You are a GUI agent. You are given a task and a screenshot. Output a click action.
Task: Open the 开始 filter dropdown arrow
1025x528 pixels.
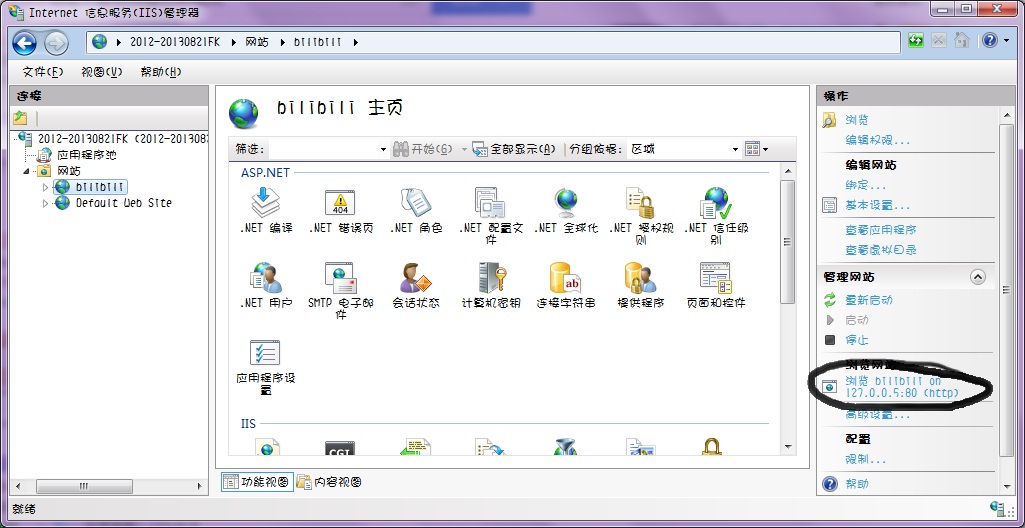click(x=464, y=150)
